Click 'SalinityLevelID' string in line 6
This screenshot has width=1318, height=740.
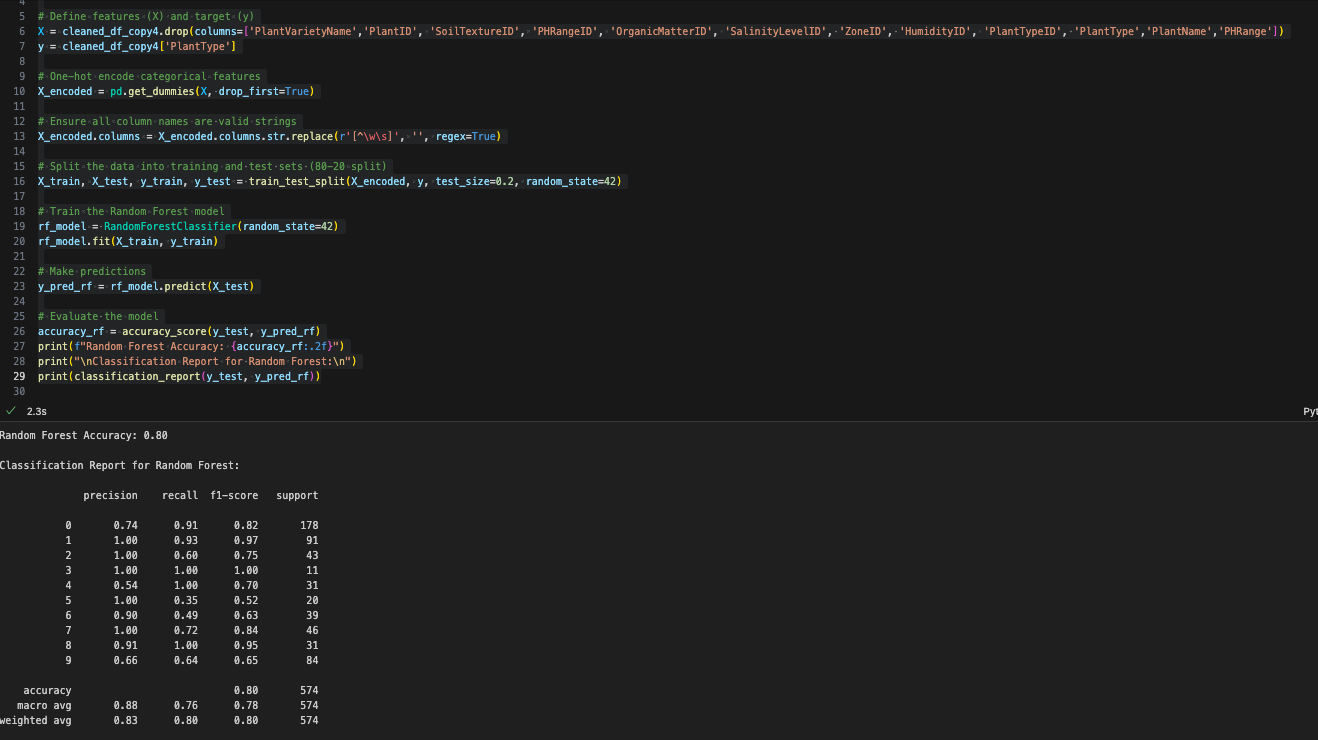[x=777, y=31]
